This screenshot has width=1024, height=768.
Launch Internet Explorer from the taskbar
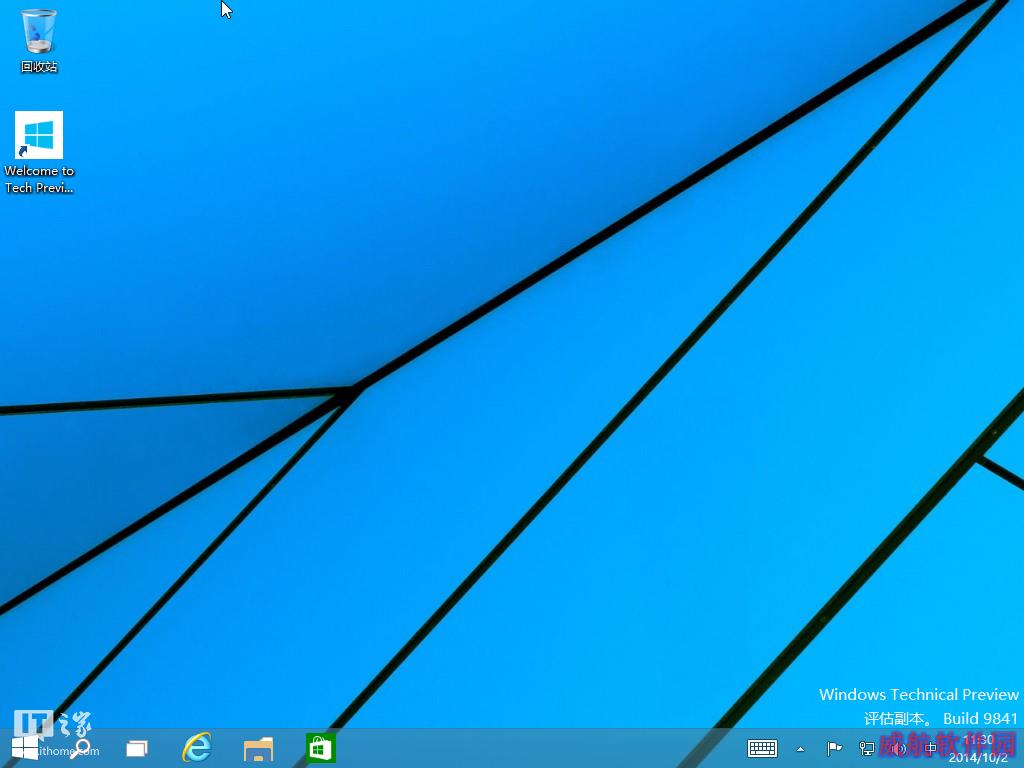click(x=197, y=747)
